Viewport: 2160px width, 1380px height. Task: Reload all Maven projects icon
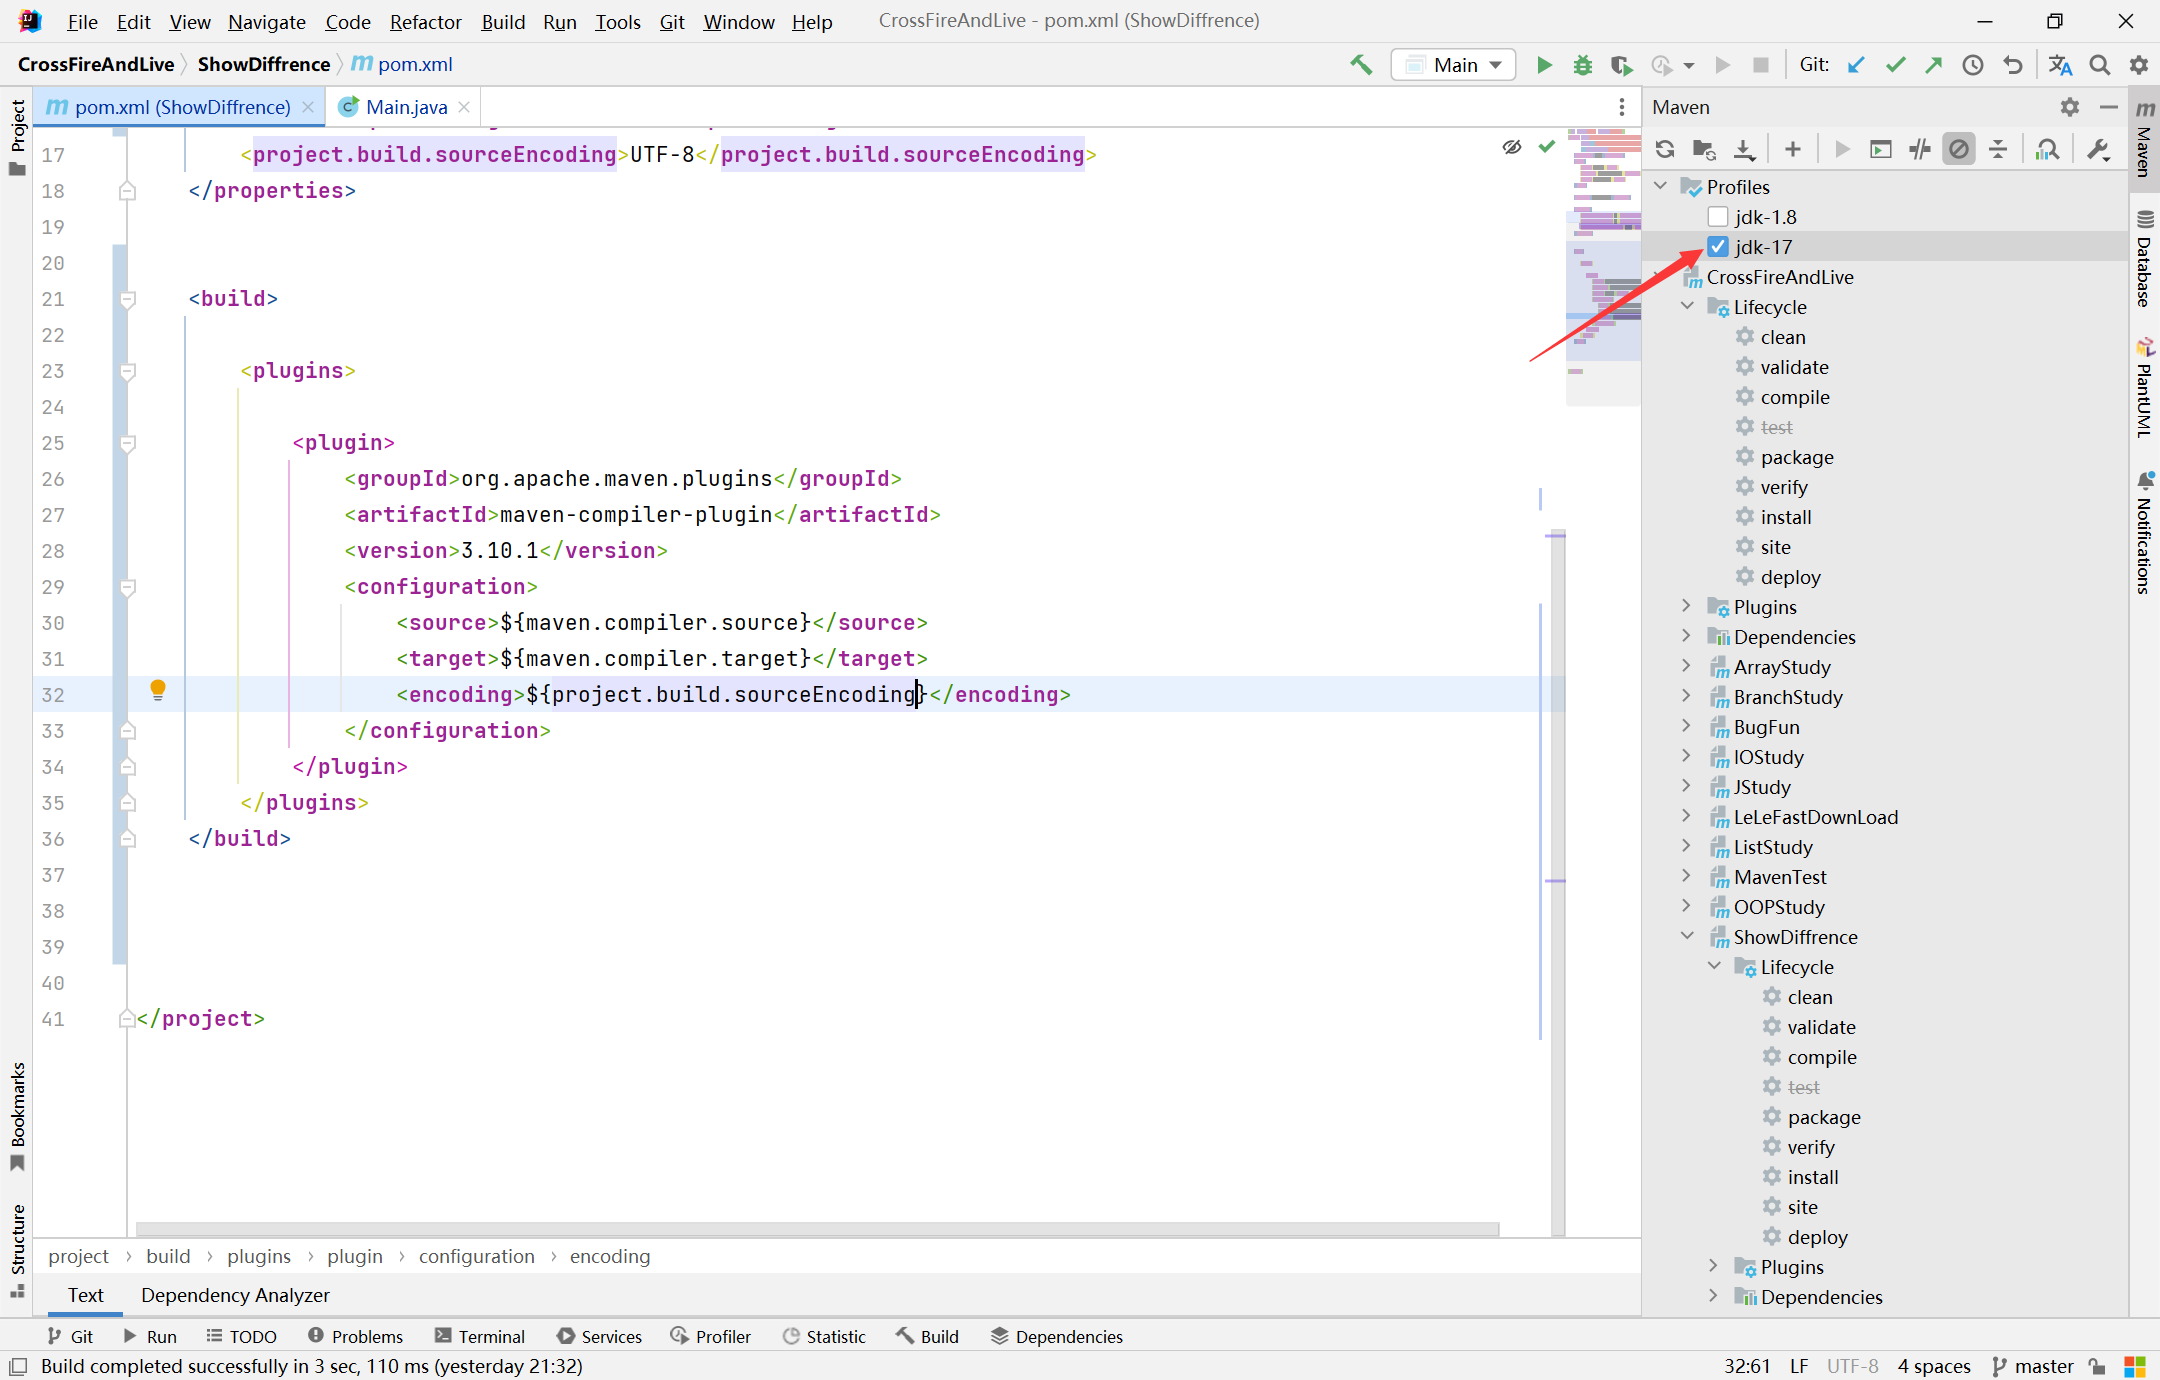pyautogui.click(x=1665, y=149)
